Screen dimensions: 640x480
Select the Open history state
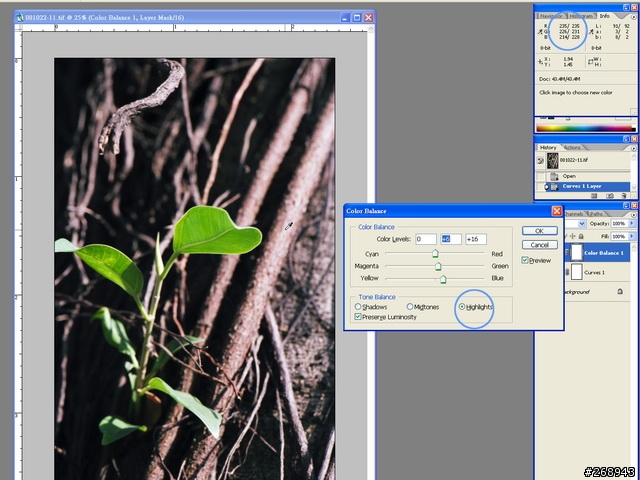(589, 176)
